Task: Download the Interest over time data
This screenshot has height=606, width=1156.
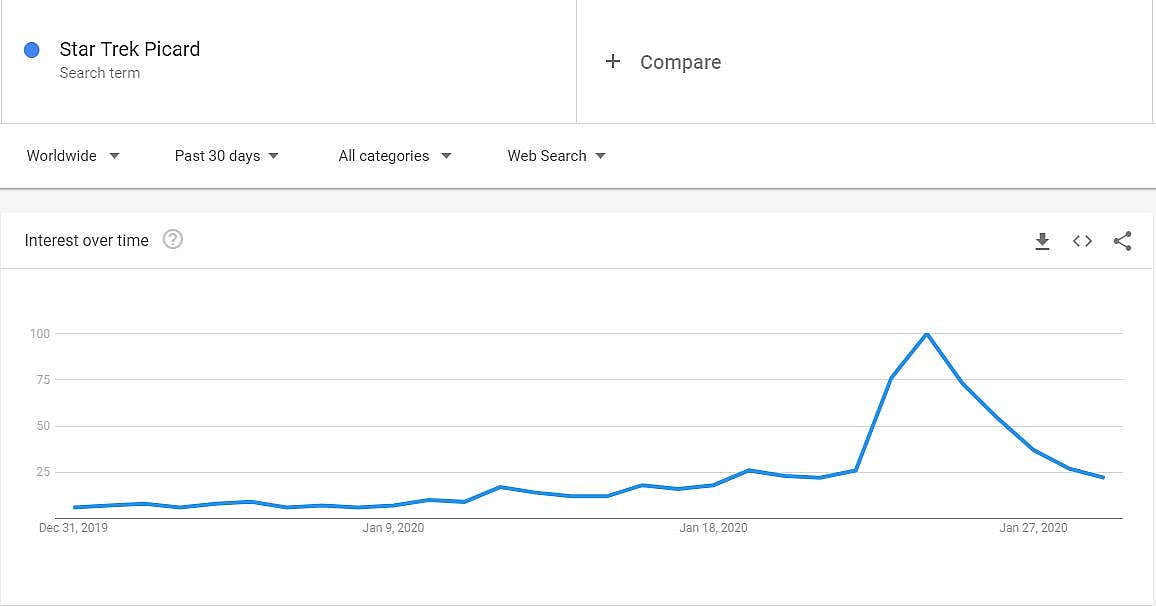Action: [x=1042, y=241]
